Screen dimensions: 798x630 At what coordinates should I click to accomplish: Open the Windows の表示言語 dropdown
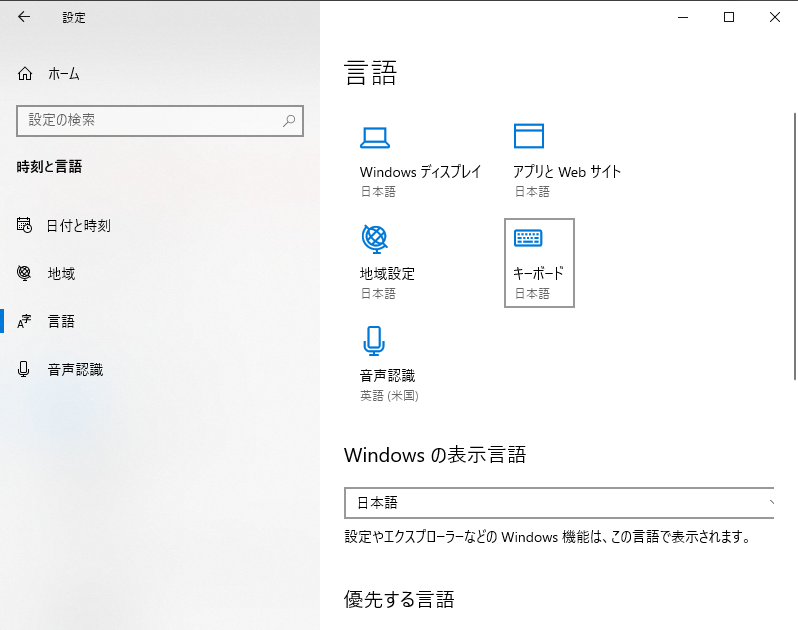point(559,503)
